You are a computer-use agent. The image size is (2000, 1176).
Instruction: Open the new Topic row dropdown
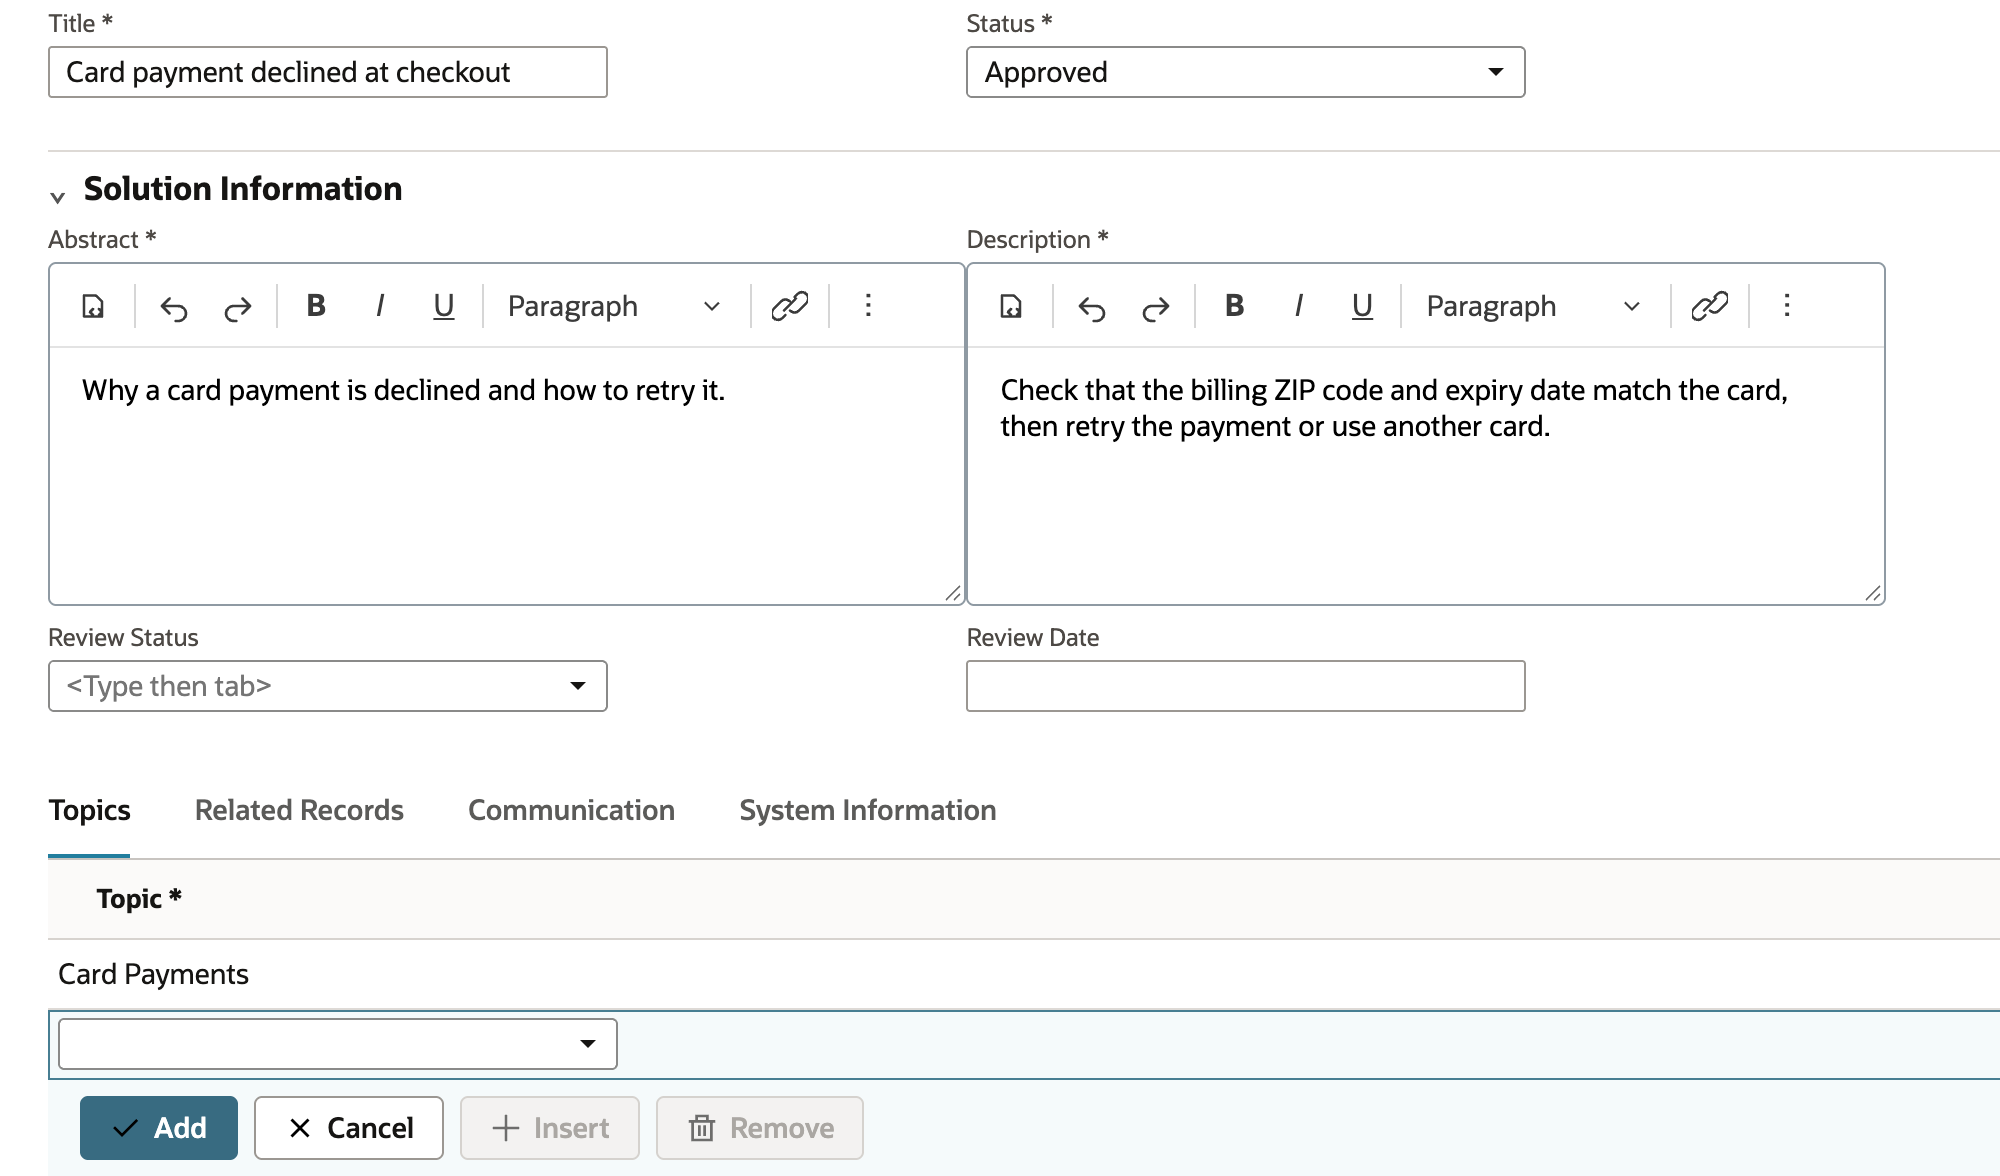tap(337, 1044)
